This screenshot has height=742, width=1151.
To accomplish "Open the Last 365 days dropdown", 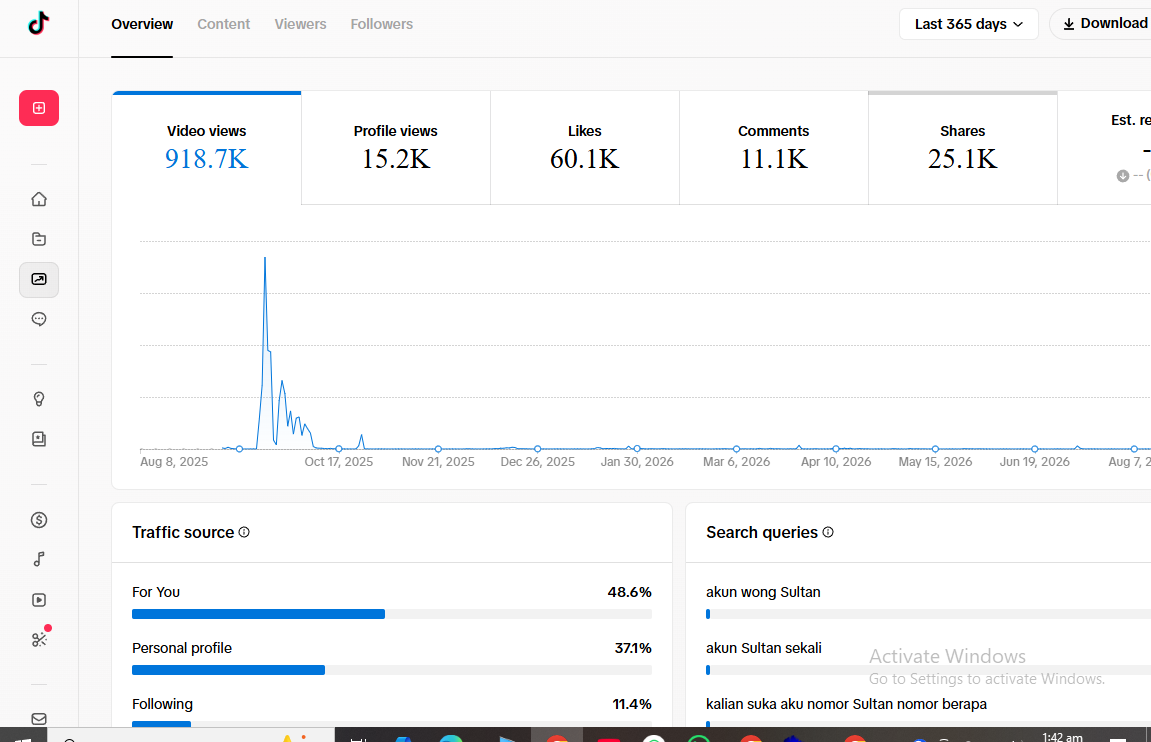I will pos(968,24).
